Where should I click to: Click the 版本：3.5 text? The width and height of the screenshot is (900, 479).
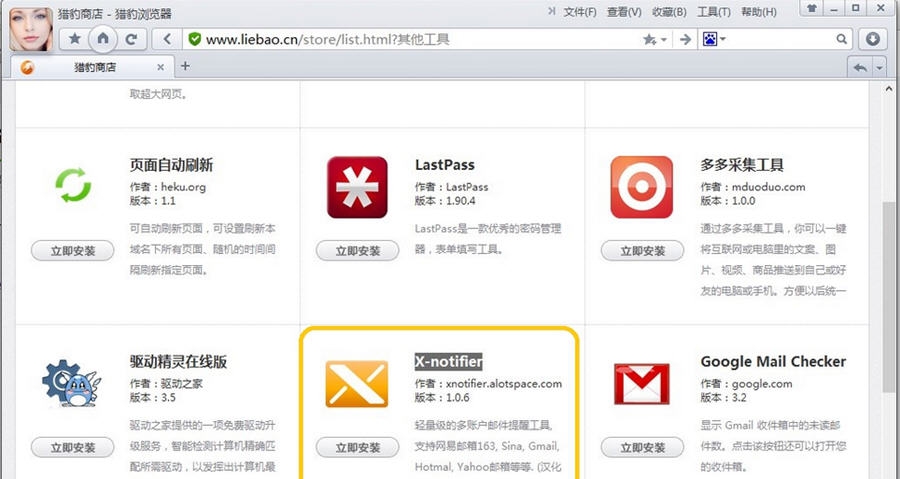153,398
